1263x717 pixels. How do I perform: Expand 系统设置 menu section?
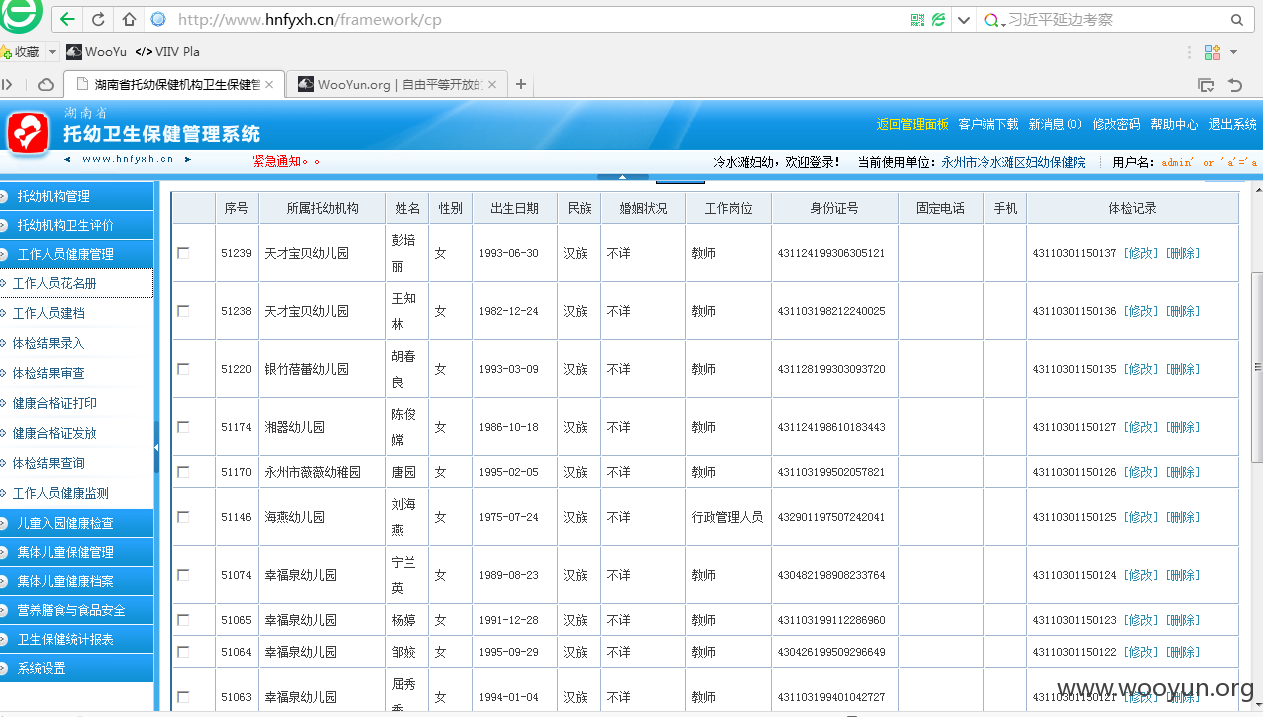pyautogui.click(x=77, y=668)
